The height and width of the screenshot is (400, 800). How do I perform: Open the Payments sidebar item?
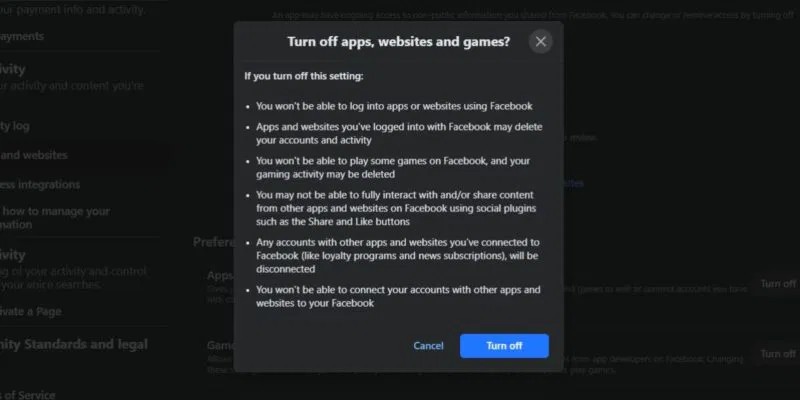point(22,36)
